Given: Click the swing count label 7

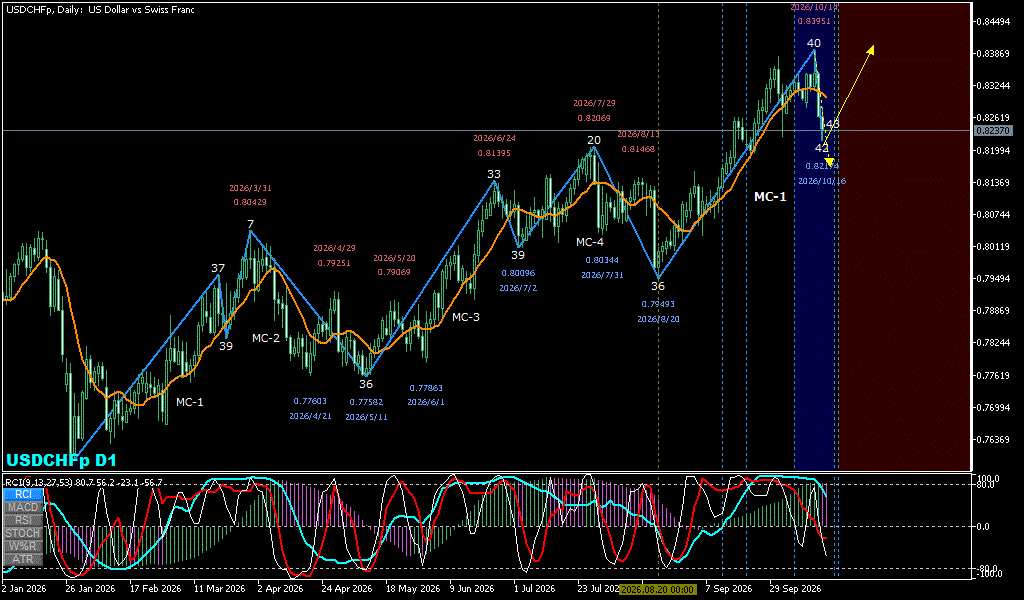Looking at the screenshot, I should (250, 224).
